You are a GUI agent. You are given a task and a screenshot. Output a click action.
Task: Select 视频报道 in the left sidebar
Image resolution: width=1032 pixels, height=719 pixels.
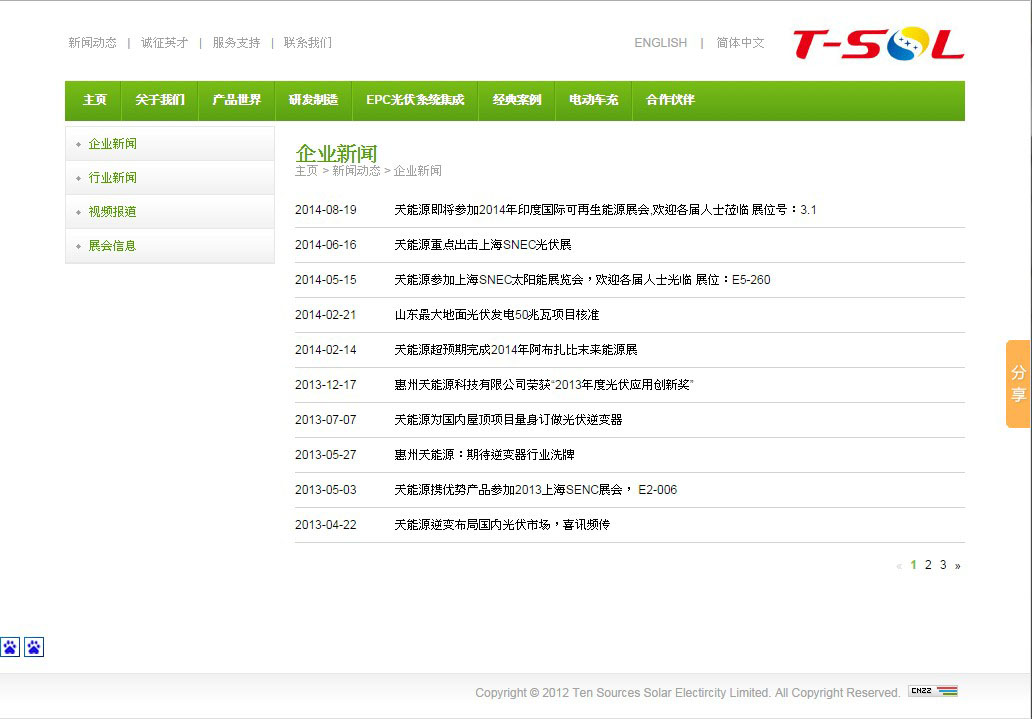tap(112, 212)
